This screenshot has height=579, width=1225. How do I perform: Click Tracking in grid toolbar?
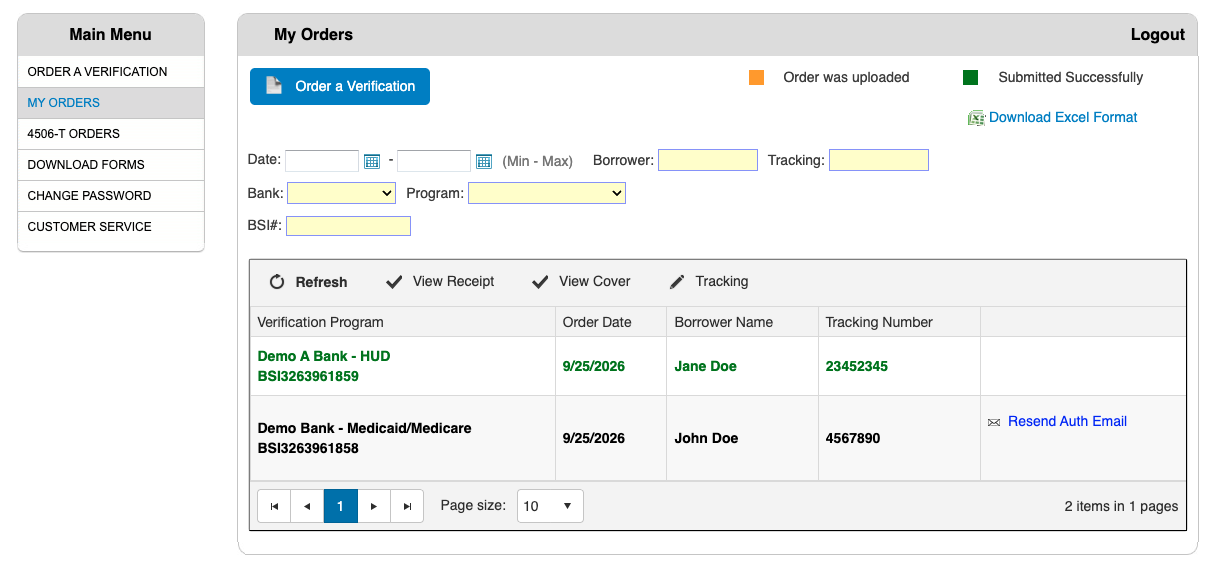[709, 282]
